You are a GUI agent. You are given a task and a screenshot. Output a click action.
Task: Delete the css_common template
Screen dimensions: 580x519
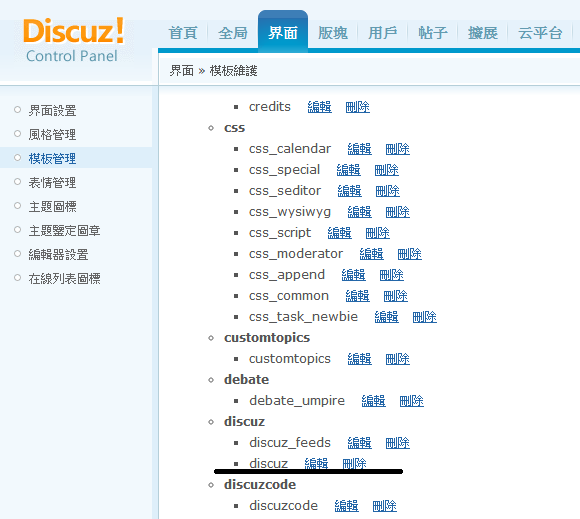[395, 296]
